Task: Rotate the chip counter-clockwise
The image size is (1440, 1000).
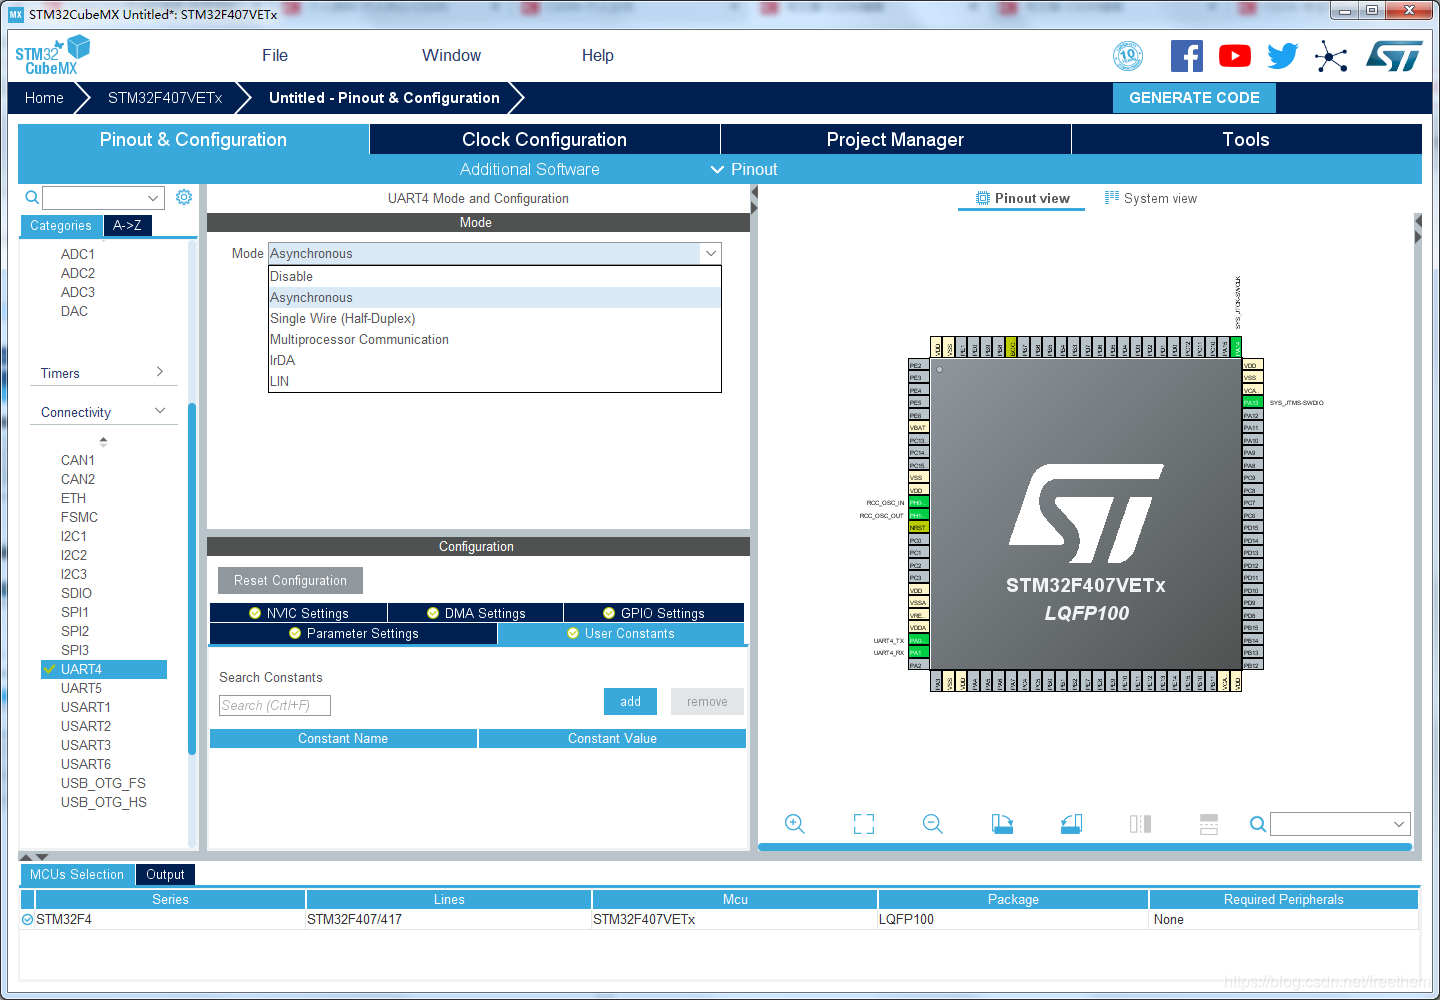Action: pyautogui.click(x=1071, y=824)
